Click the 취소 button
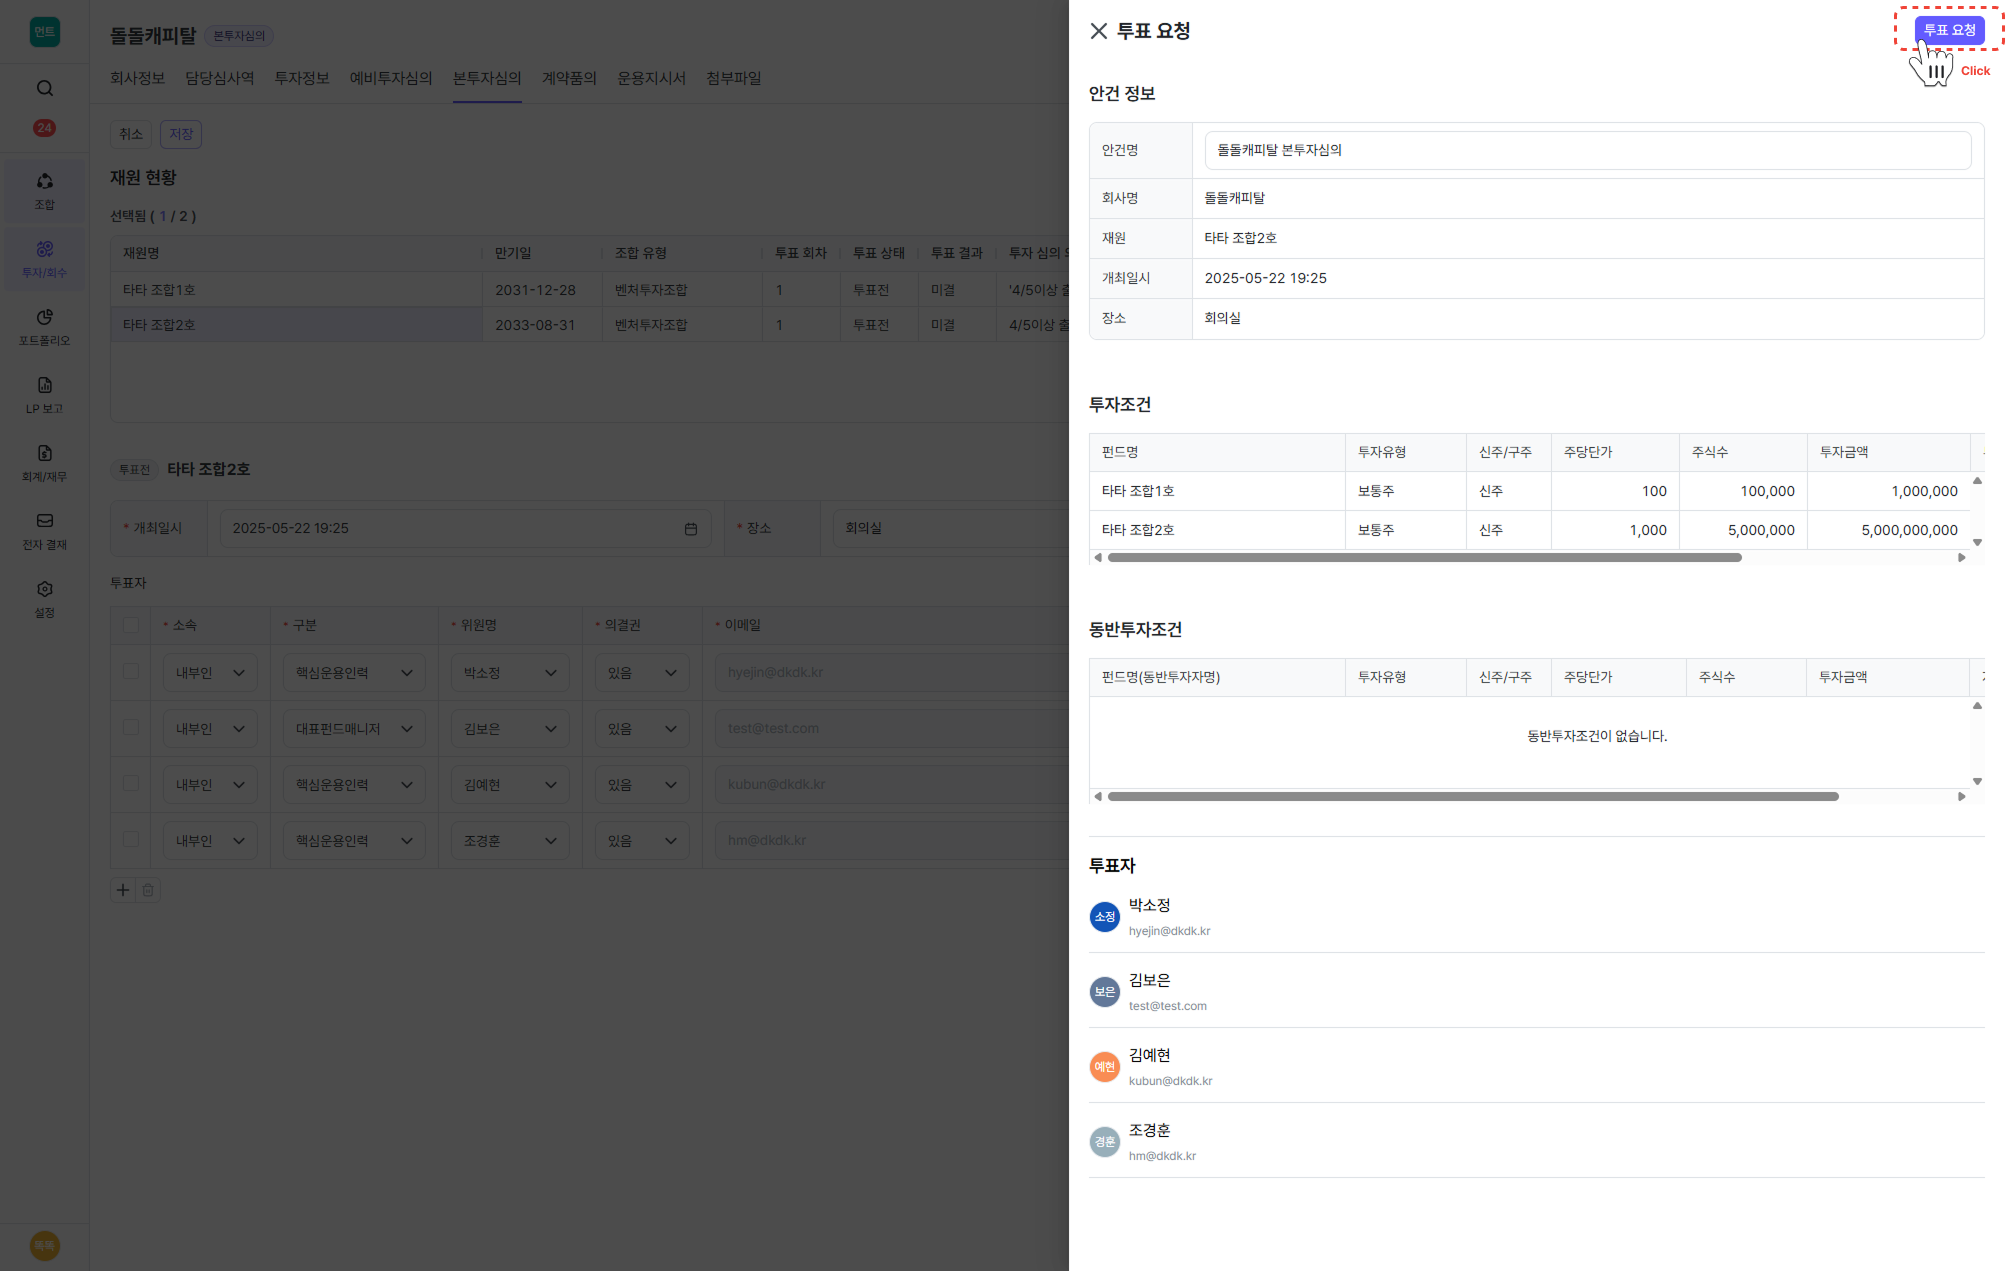 click(x=131, y=134)
